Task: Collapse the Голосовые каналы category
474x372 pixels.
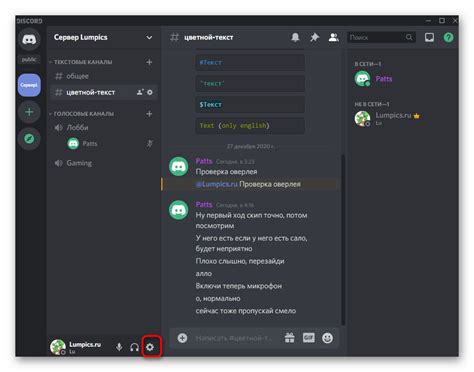Action: [x=82, y=114]
